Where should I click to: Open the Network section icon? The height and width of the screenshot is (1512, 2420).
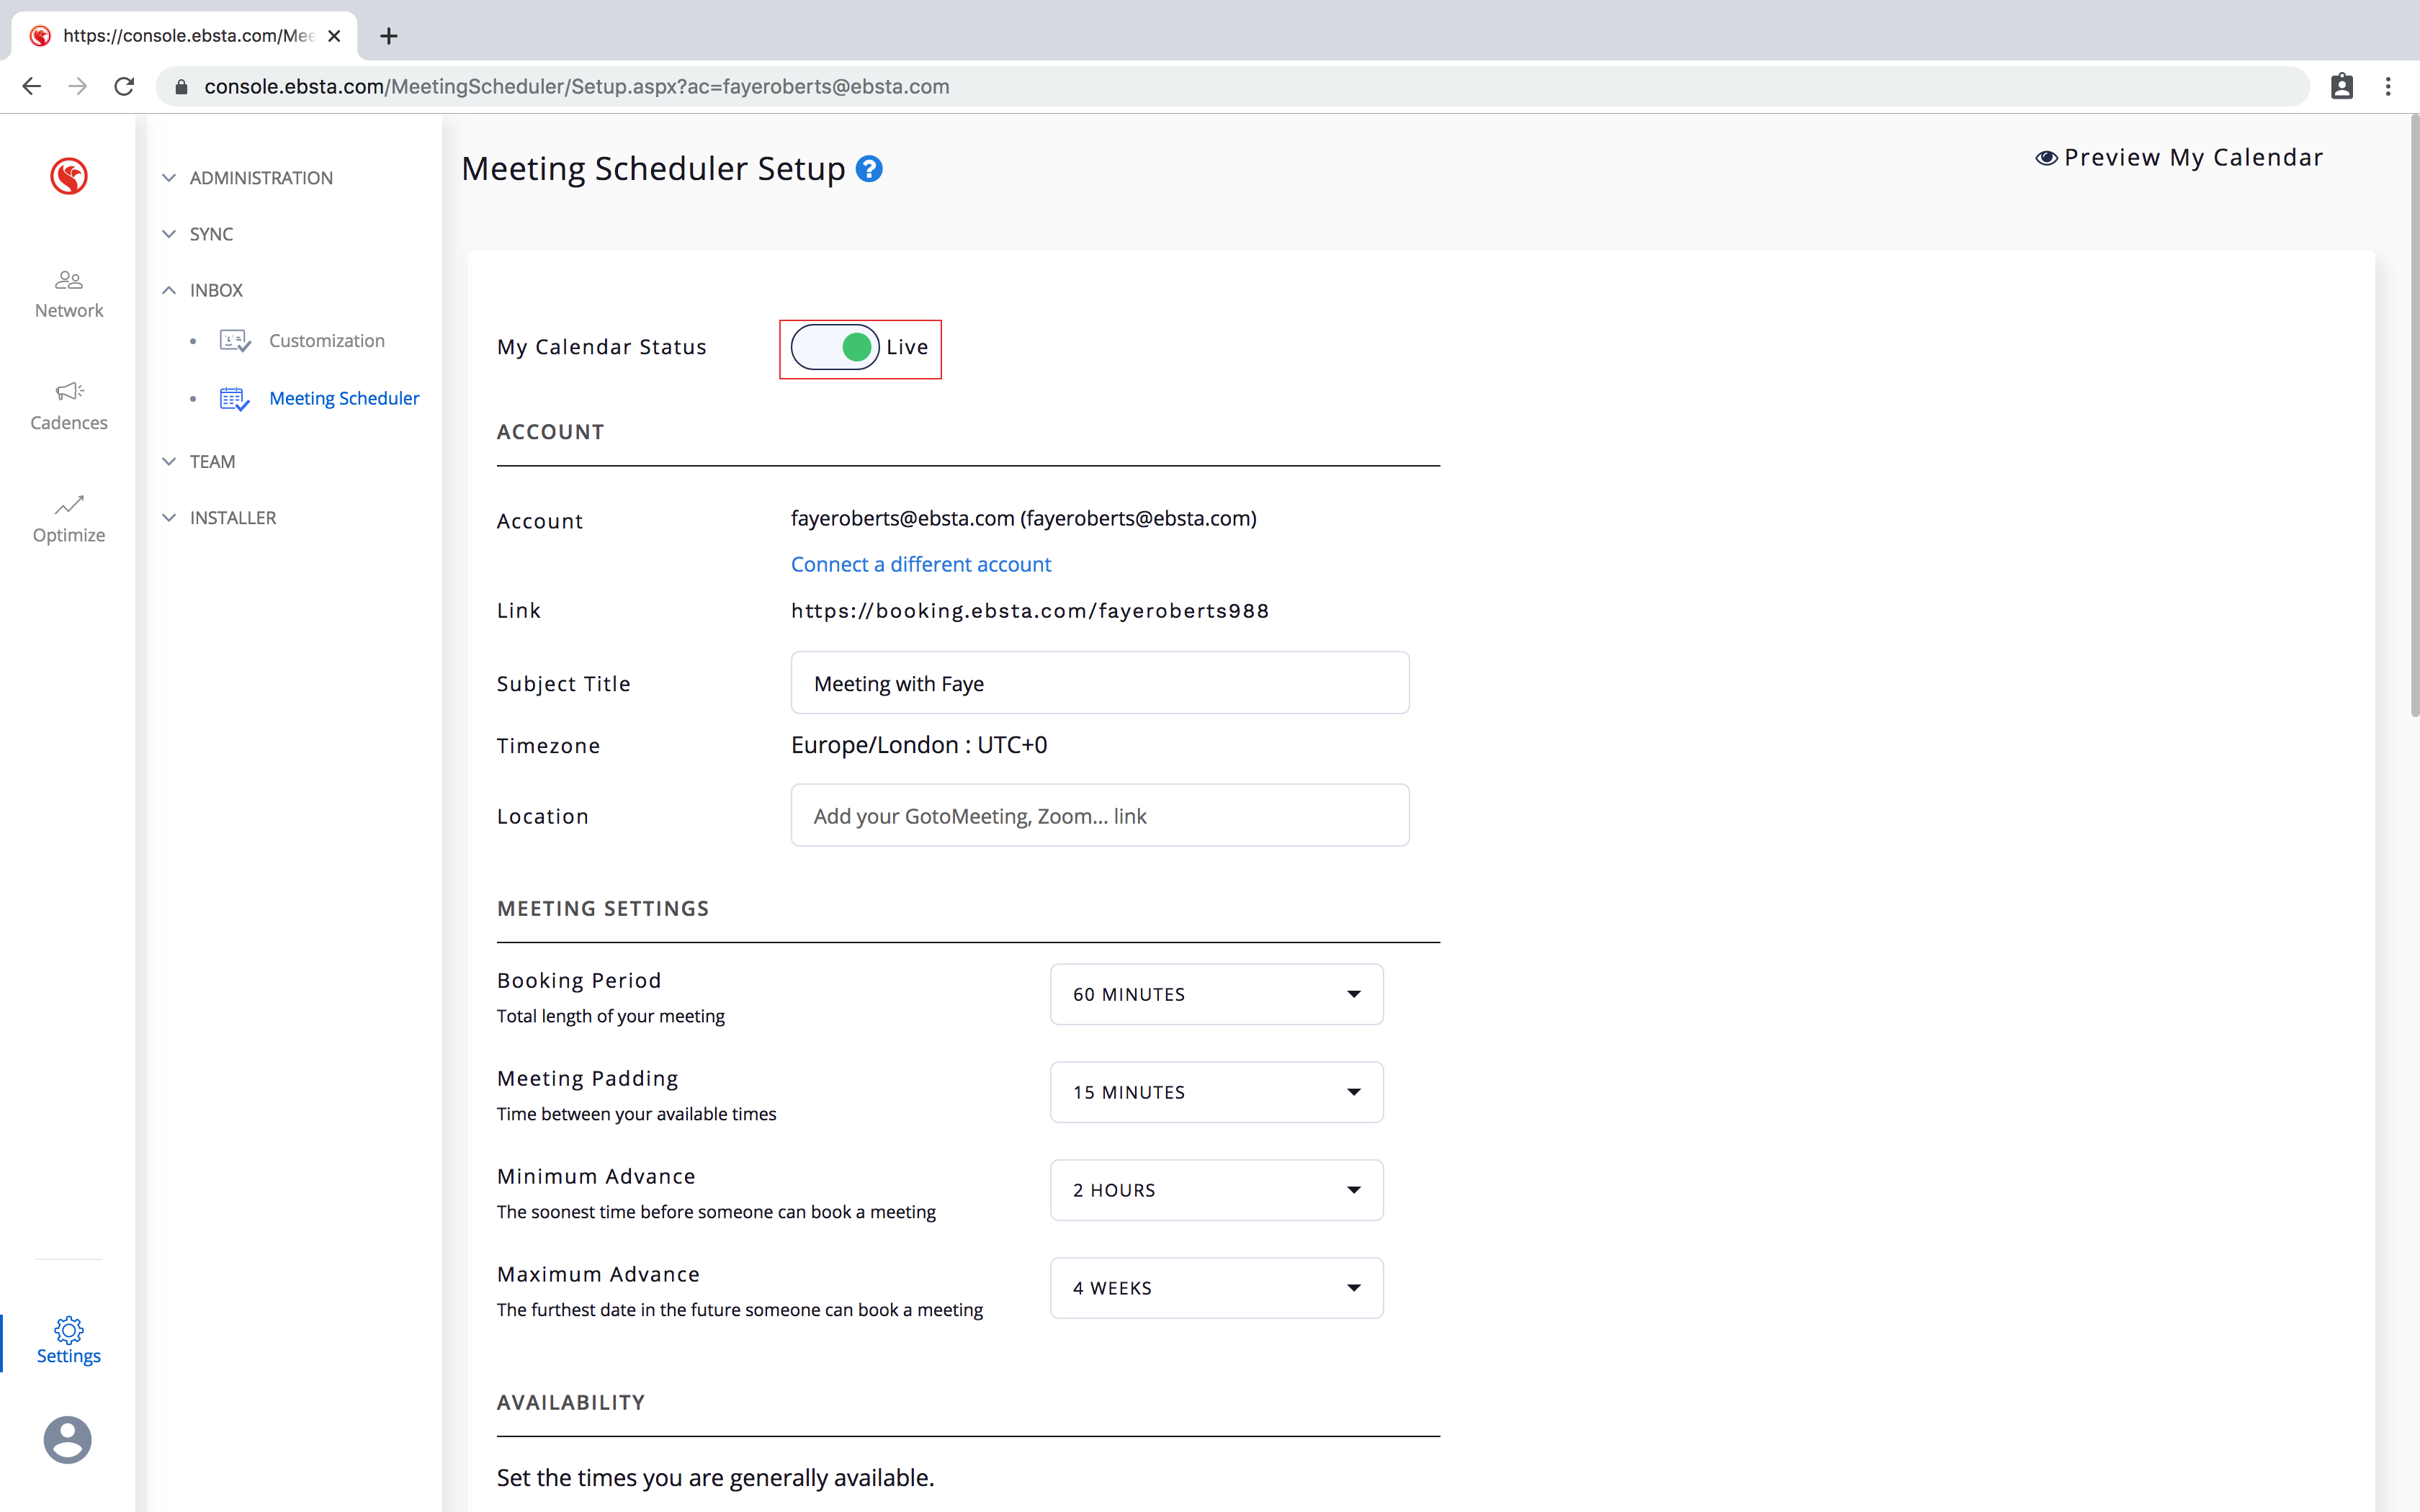[68, 280]
